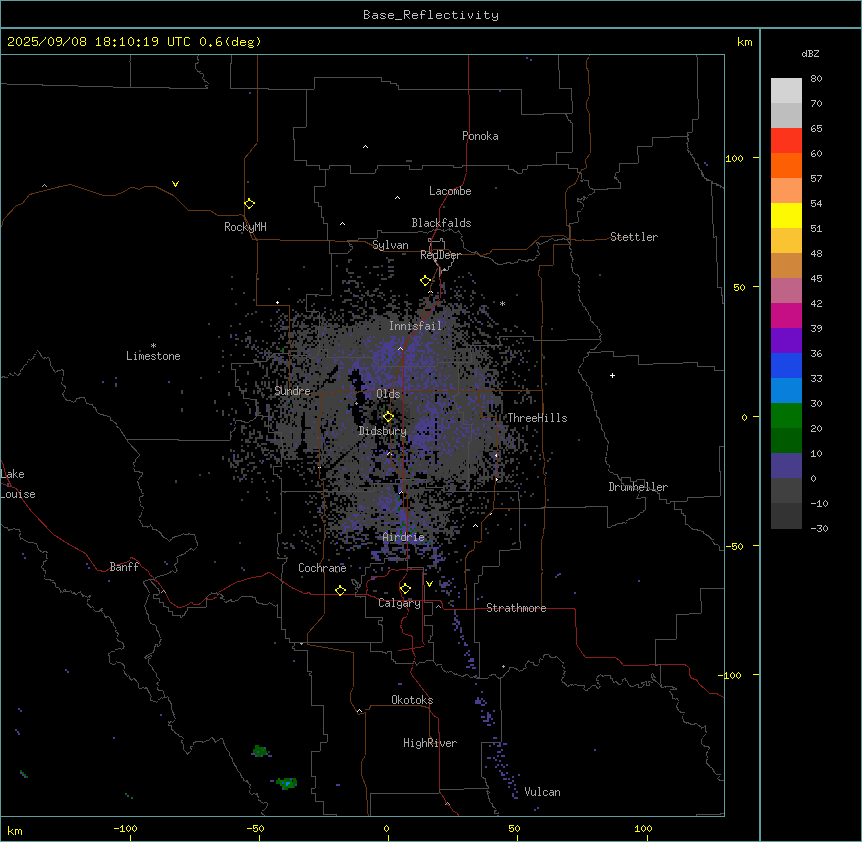Click the asterisk marker above Limestone
The height and width of the screenshot is (842, 862).
153,346
